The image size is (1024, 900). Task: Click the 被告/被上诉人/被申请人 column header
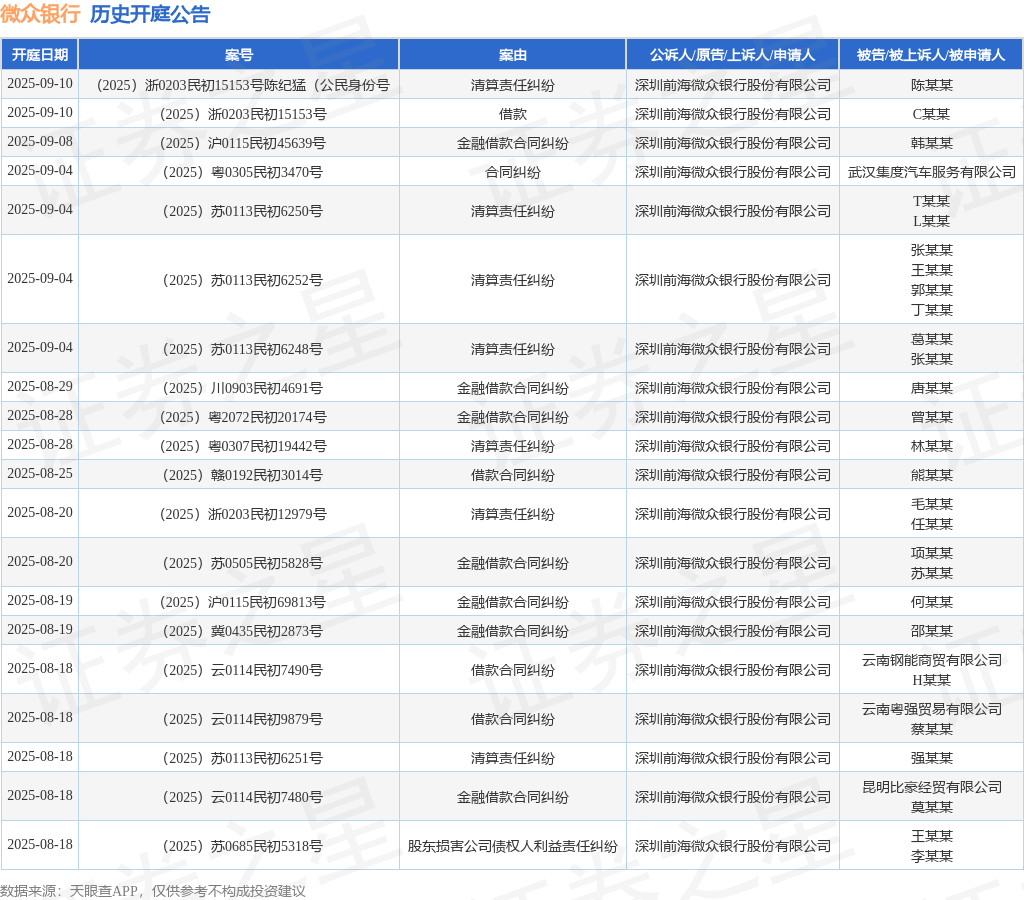pyautogui.click(x=931, y=55)
